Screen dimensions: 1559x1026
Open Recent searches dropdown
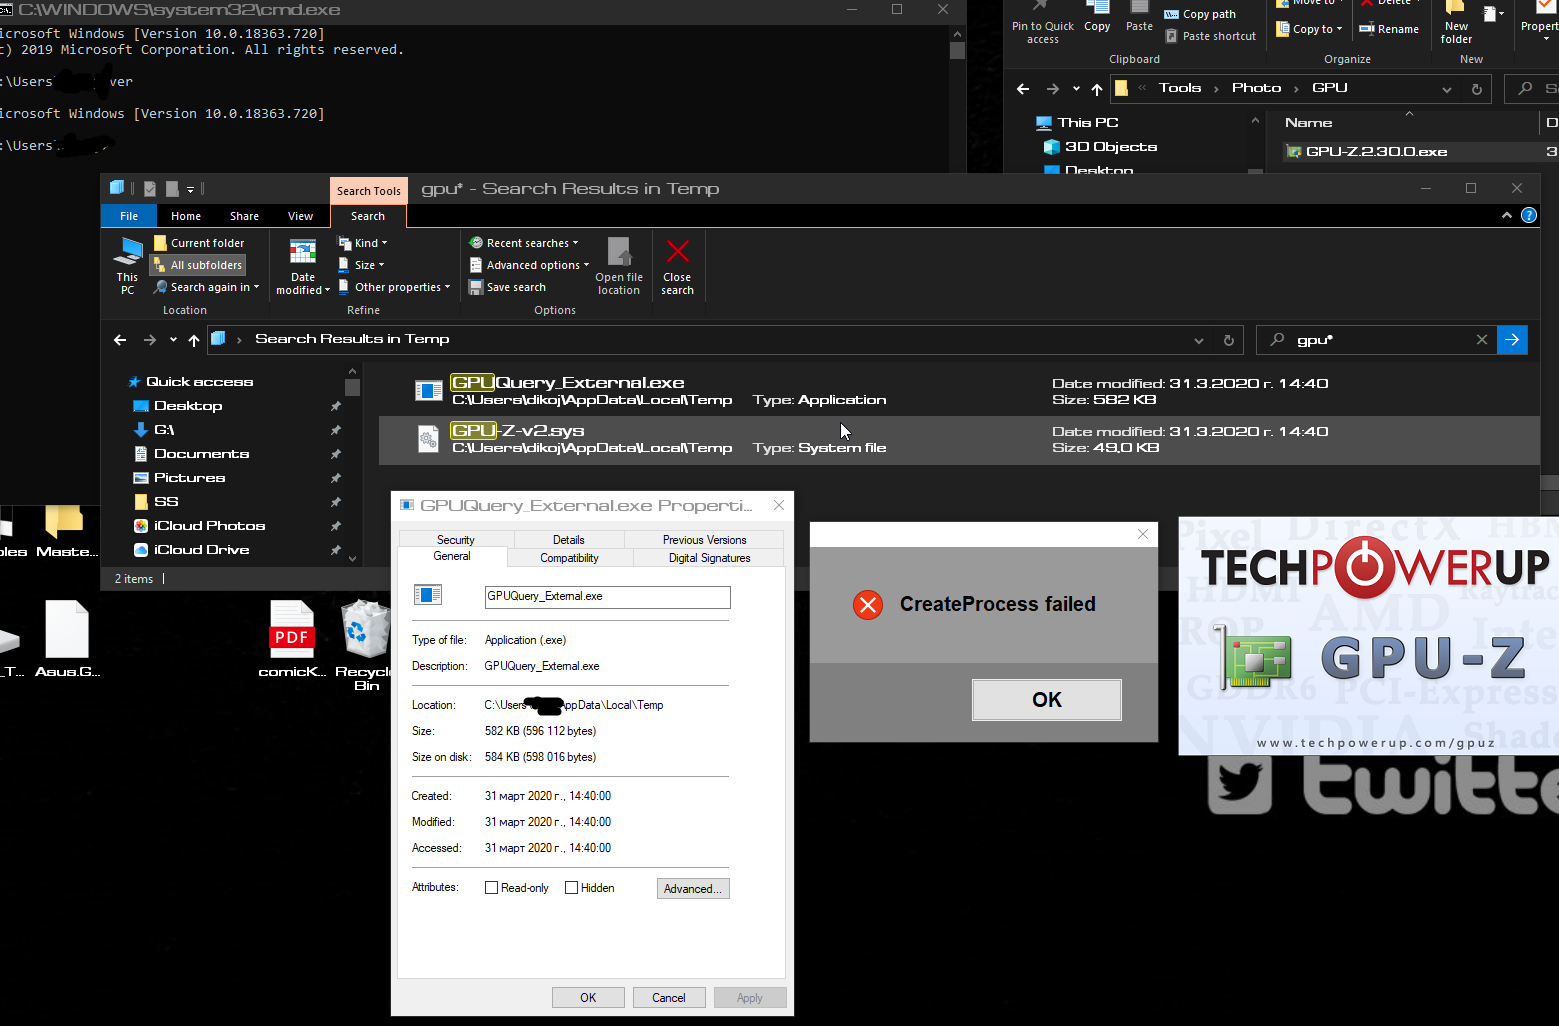click(x=525, y=243)
